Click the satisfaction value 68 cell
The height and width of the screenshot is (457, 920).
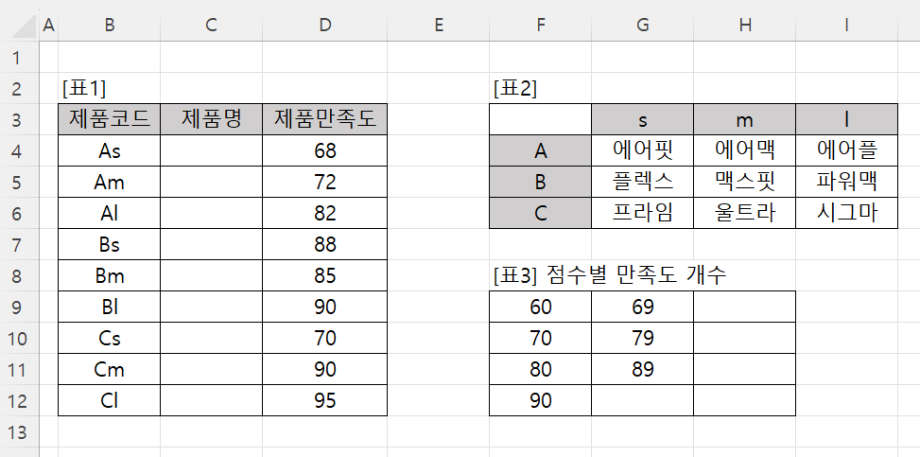[x=325, y=152]
